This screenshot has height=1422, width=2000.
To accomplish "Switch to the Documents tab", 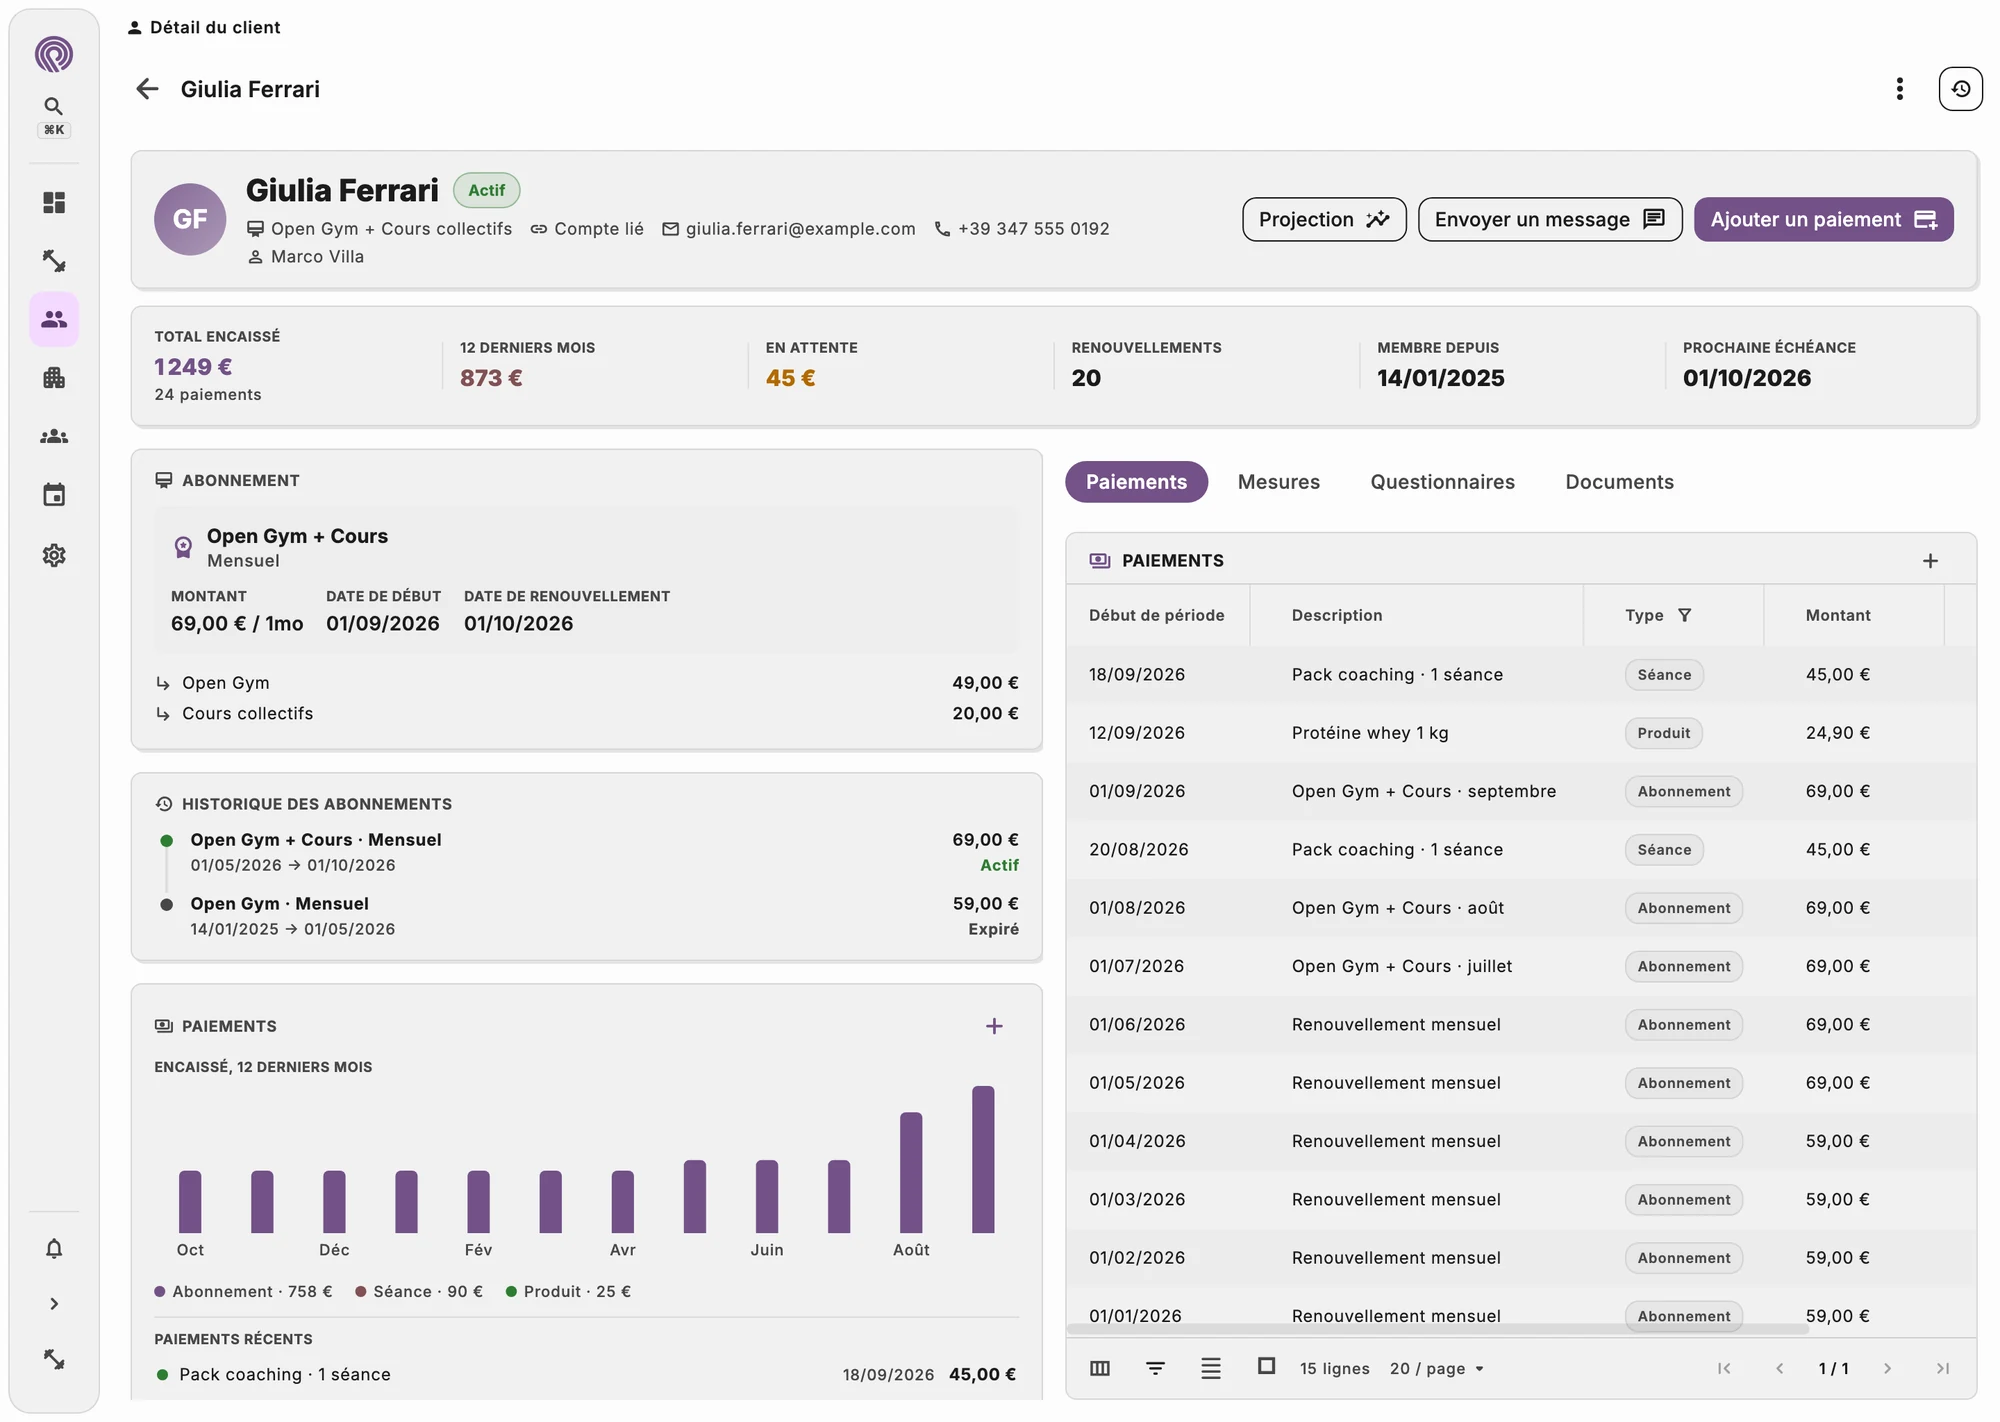I will tap(1619, 482).
